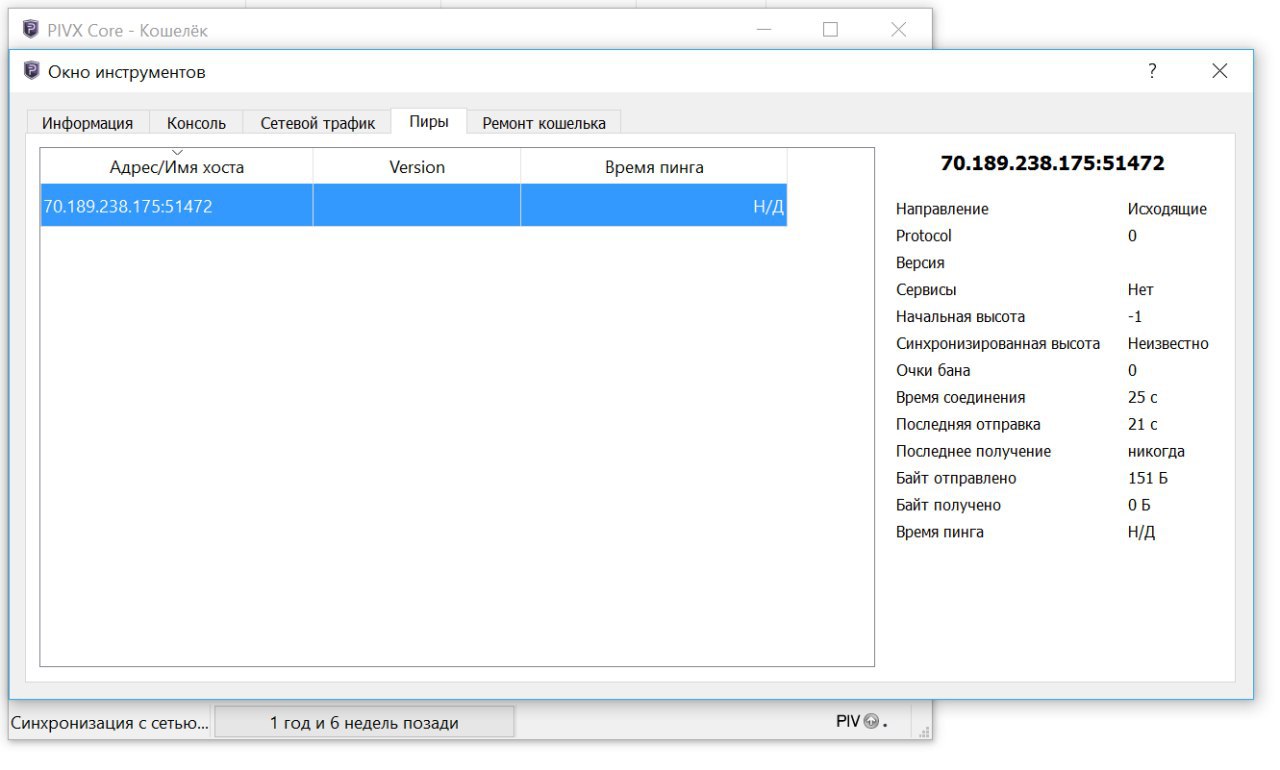The width and height of the screenshot is (1280, 770).
Task: Click the Protocol label
Action: click(x=924, y=236)
